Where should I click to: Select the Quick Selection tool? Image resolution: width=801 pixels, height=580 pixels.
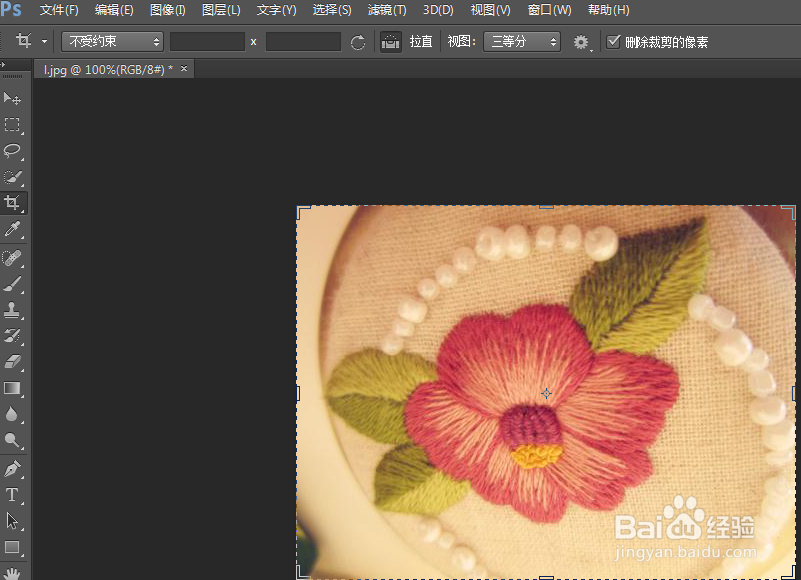pyautogui.click(x=12, y=177)
